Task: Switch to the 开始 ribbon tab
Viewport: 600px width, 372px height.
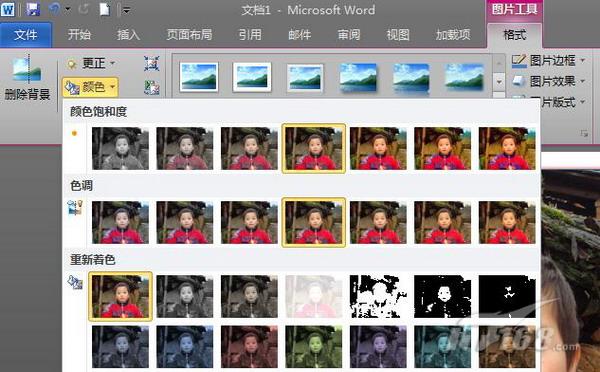Action: pyautogui.click(x=79, y=35)
